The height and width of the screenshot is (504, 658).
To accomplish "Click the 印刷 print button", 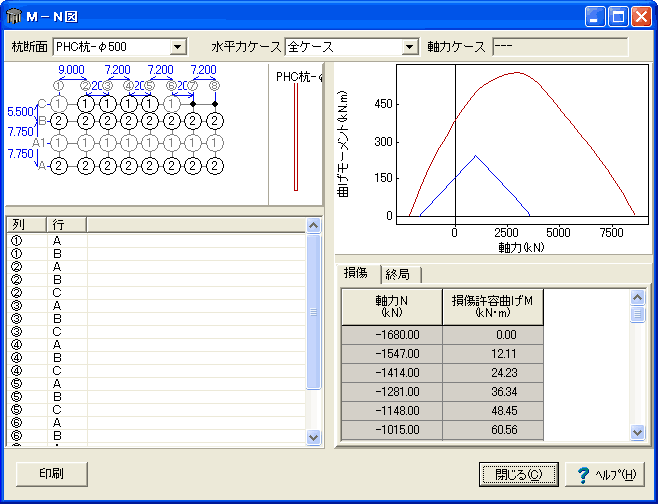I will pyautogui.click(x=52, y=474).
